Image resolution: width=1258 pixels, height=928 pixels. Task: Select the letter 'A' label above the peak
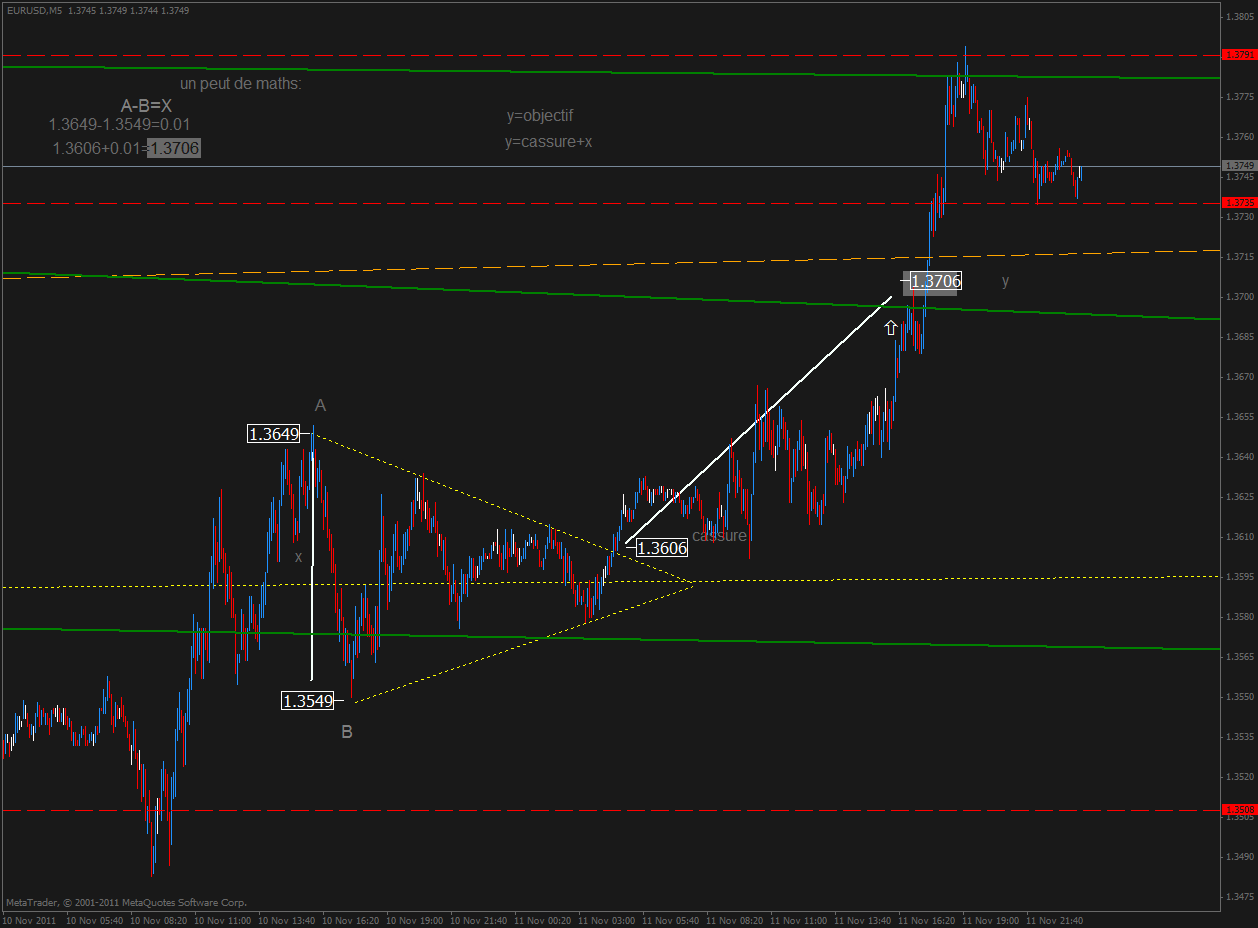320,405
